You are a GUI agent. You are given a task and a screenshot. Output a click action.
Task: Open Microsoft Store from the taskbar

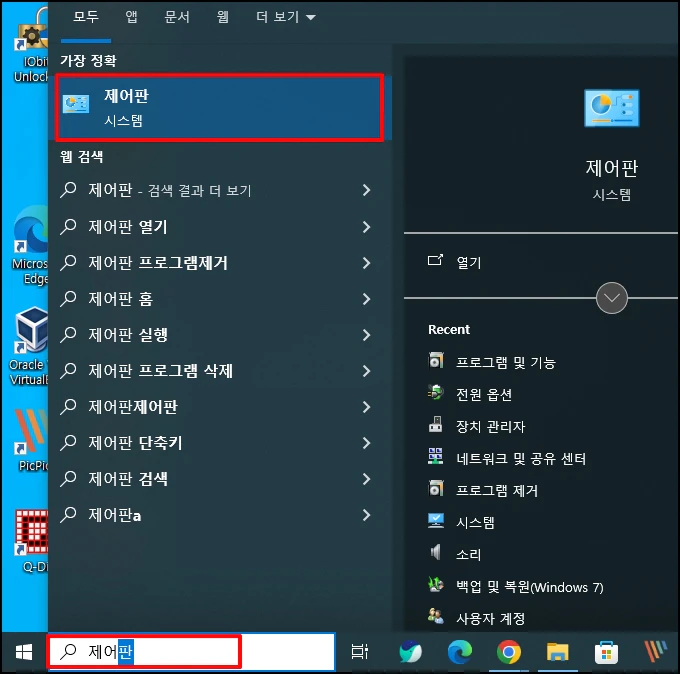click(606, 652)
